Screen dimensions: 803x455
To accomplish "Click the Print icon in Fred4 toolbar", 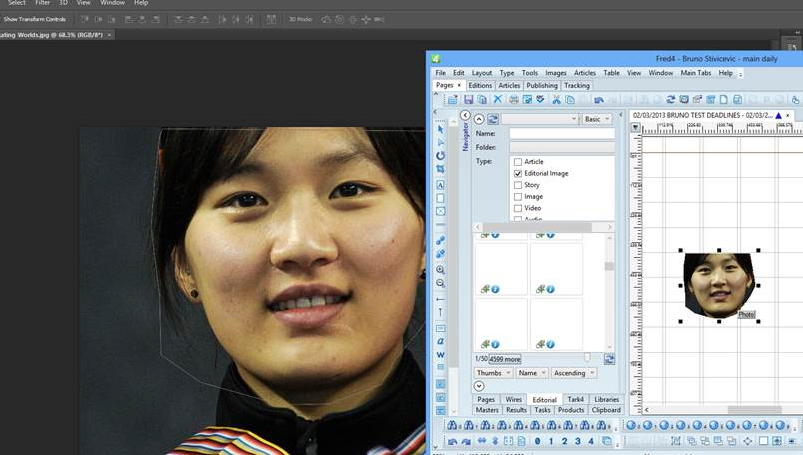I will [514, 99].
